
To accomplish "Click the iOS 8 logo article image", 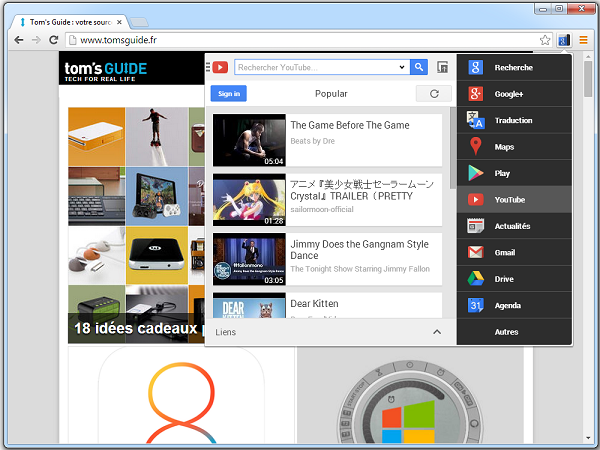I will click(x=181, y=396).
